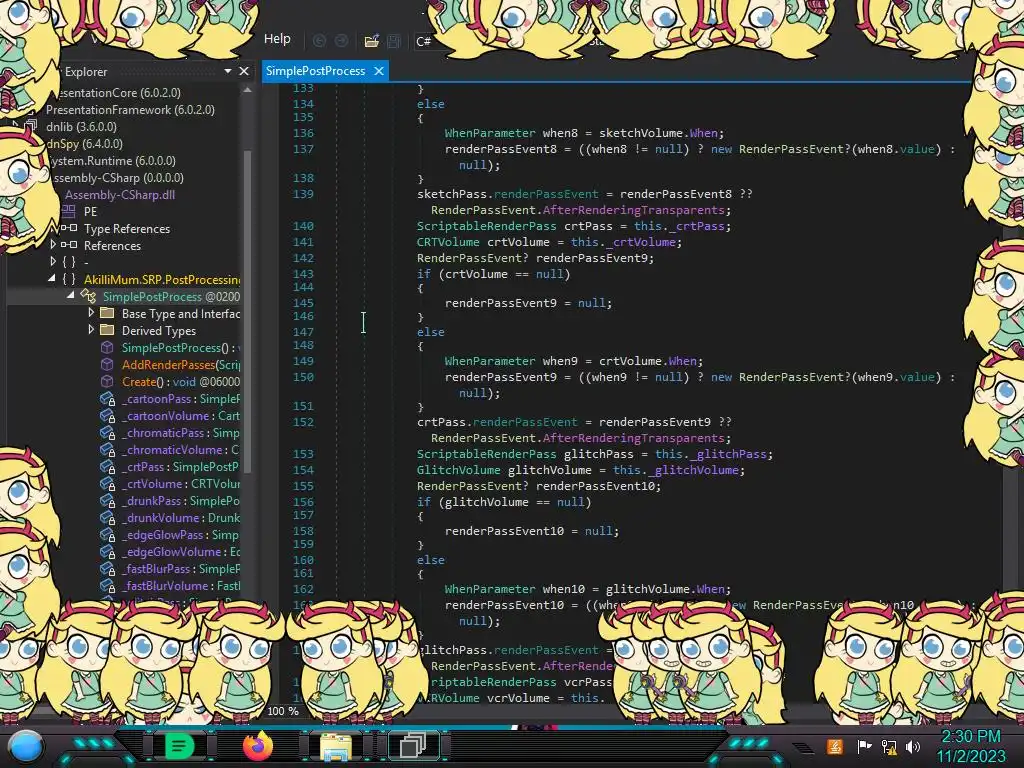The image size is (1024, 768).
Task: Click the _chromaticVolume field icon
Action: click(x=108, y=450)
